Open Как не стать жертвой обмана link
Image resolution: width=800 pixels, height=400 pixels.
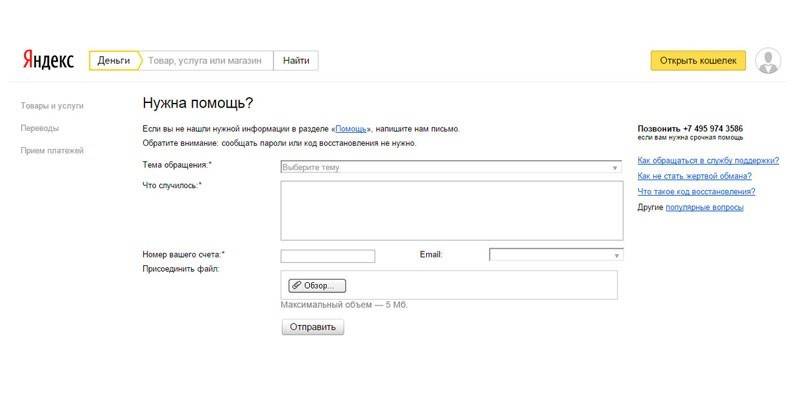694,176
